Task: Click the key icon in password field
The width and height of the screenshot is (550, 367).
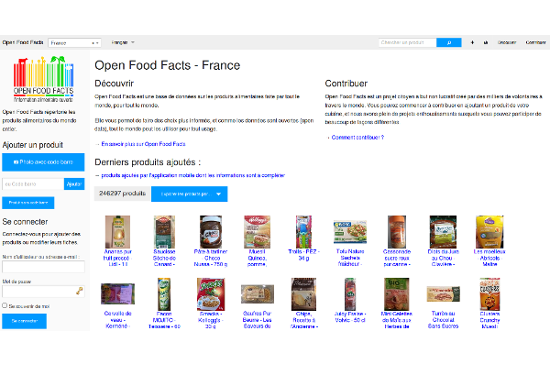Action: (80, 291)
